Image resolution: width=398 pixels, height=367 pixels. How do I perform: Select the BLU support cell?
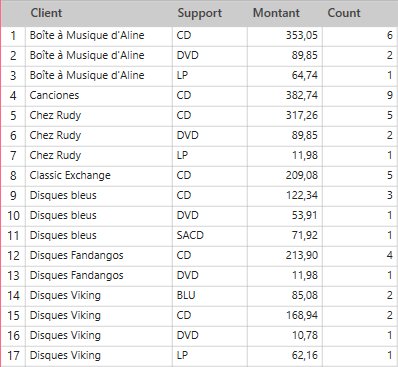pyautogui.click(x=210, y=296)
